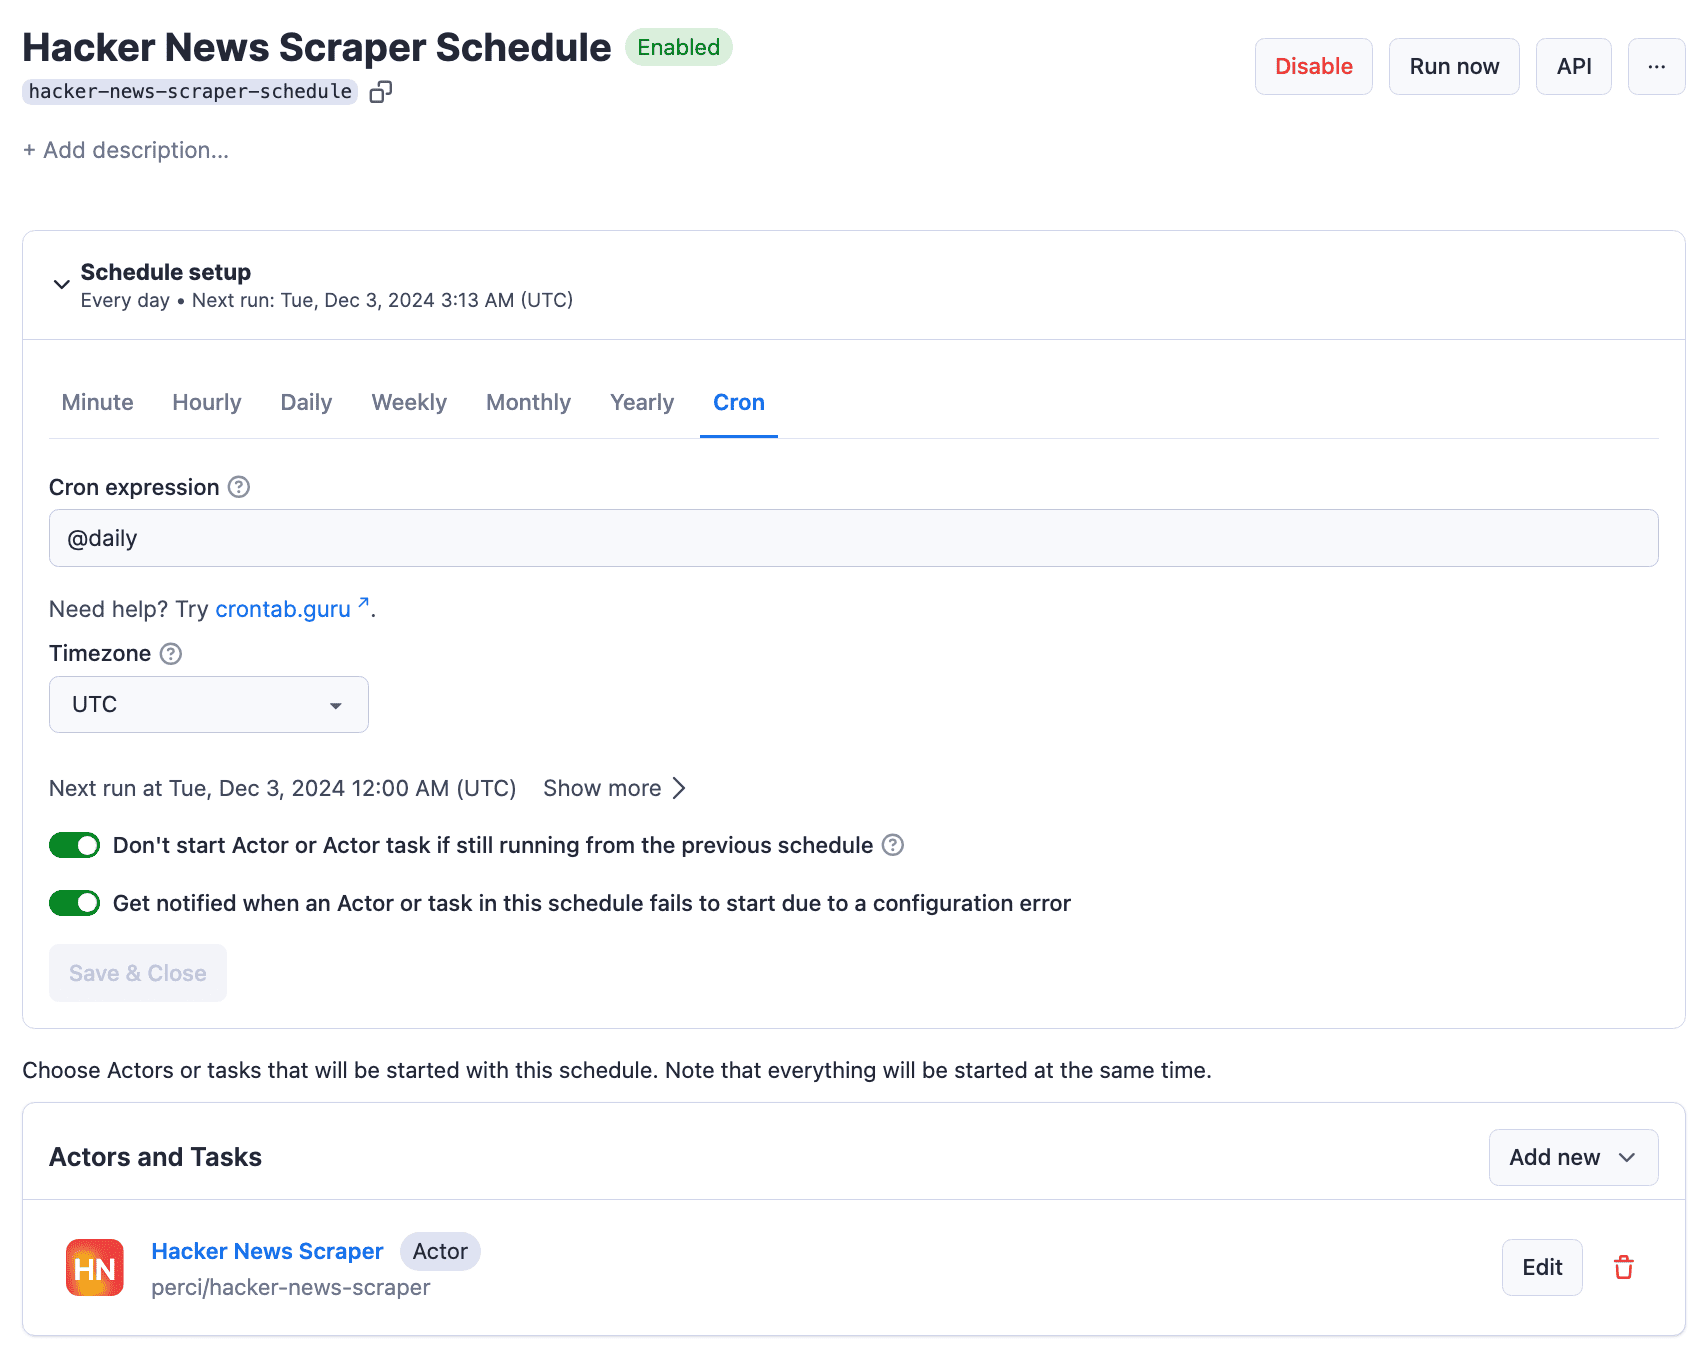Open the Add new dropdown
This screenshot has width=1706, height=1354.
pos(1572,1157)
